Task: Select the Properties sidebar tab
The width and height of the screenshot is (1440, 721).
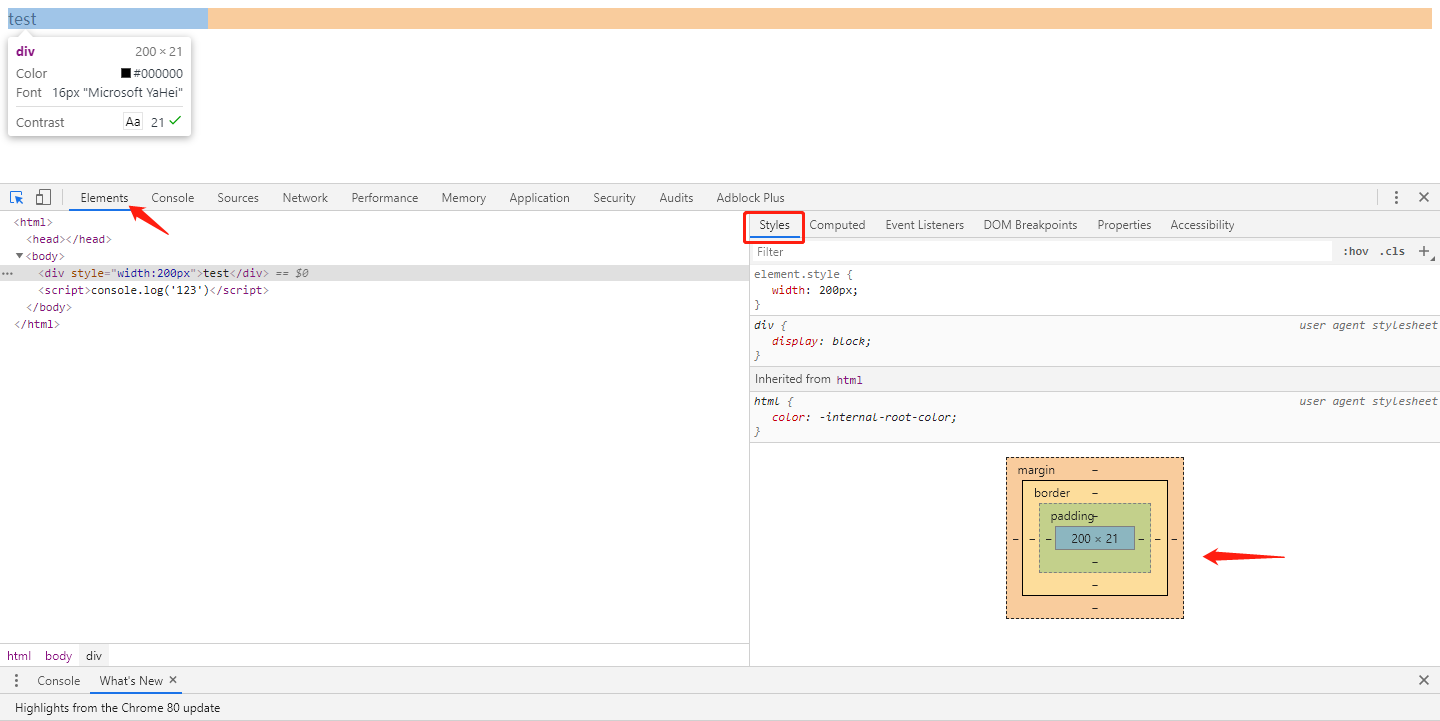Action: (1124, 225)
